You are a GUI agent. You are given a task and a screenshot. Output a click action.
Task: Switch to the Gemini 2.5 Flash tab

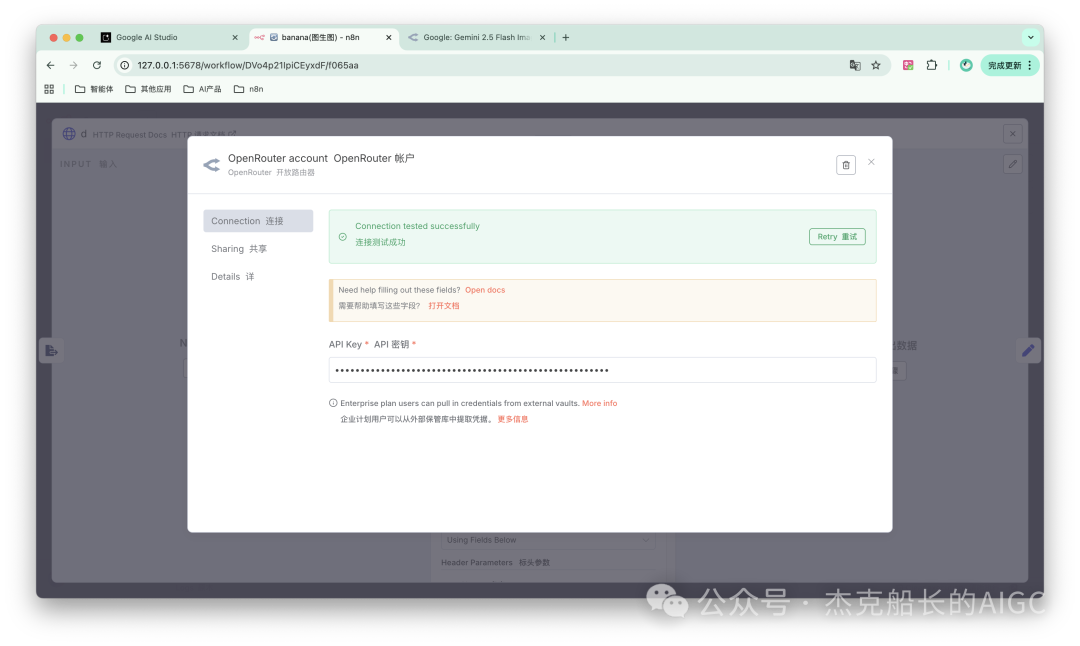475,38
